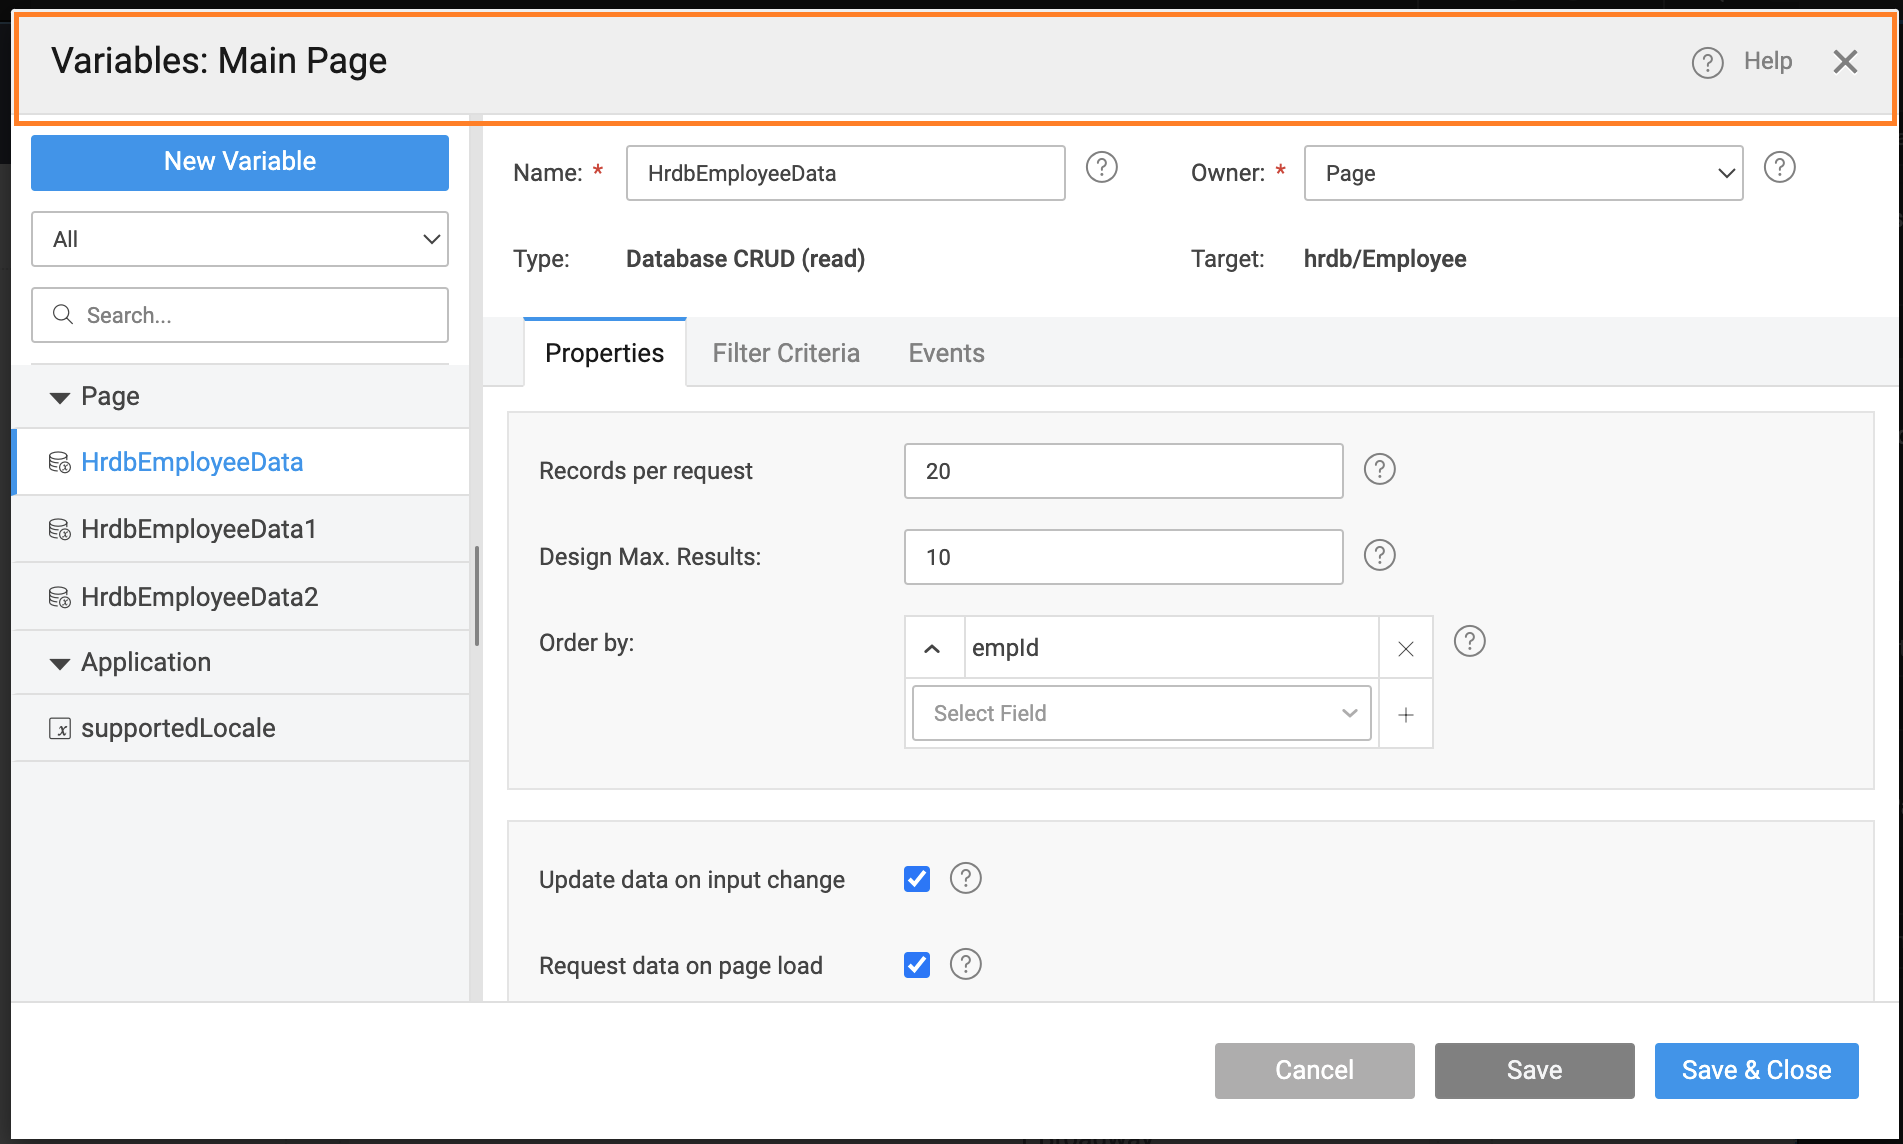Click the help icon beside Owner dropdown
The width and height of the screenshot is (1903, 1144).
[1779, 168]
